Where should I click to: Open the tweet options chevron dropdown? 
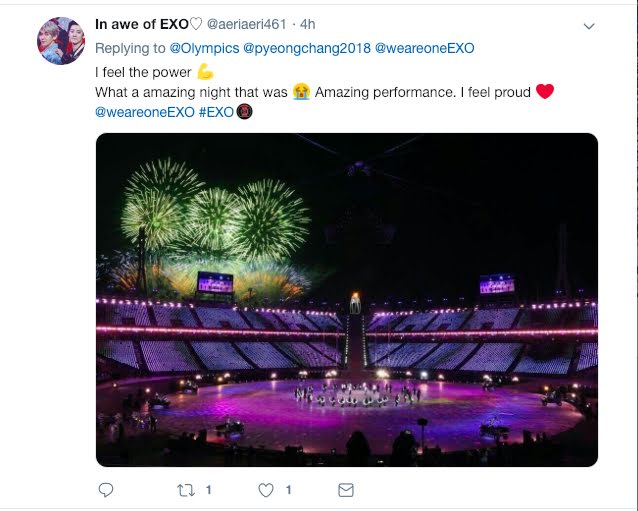[589, 26]
